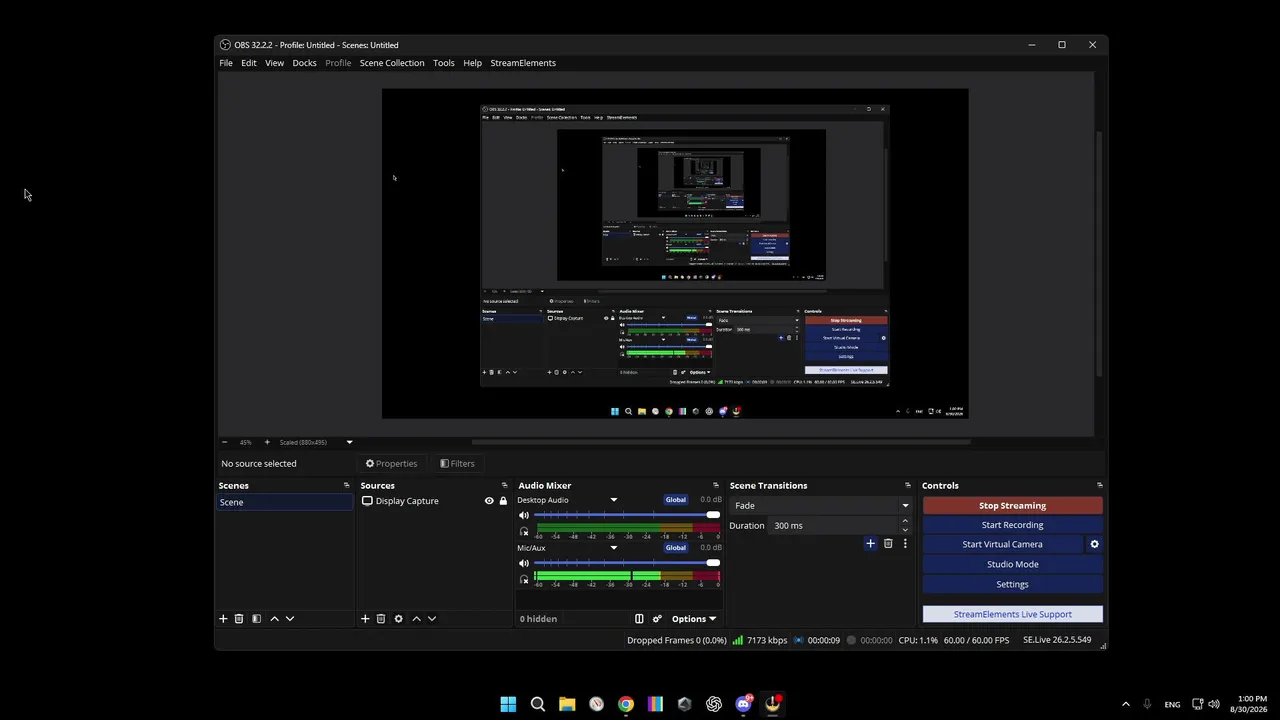Move scene up with the arrow icon
1280x720 pixels.
pos(274,619)
